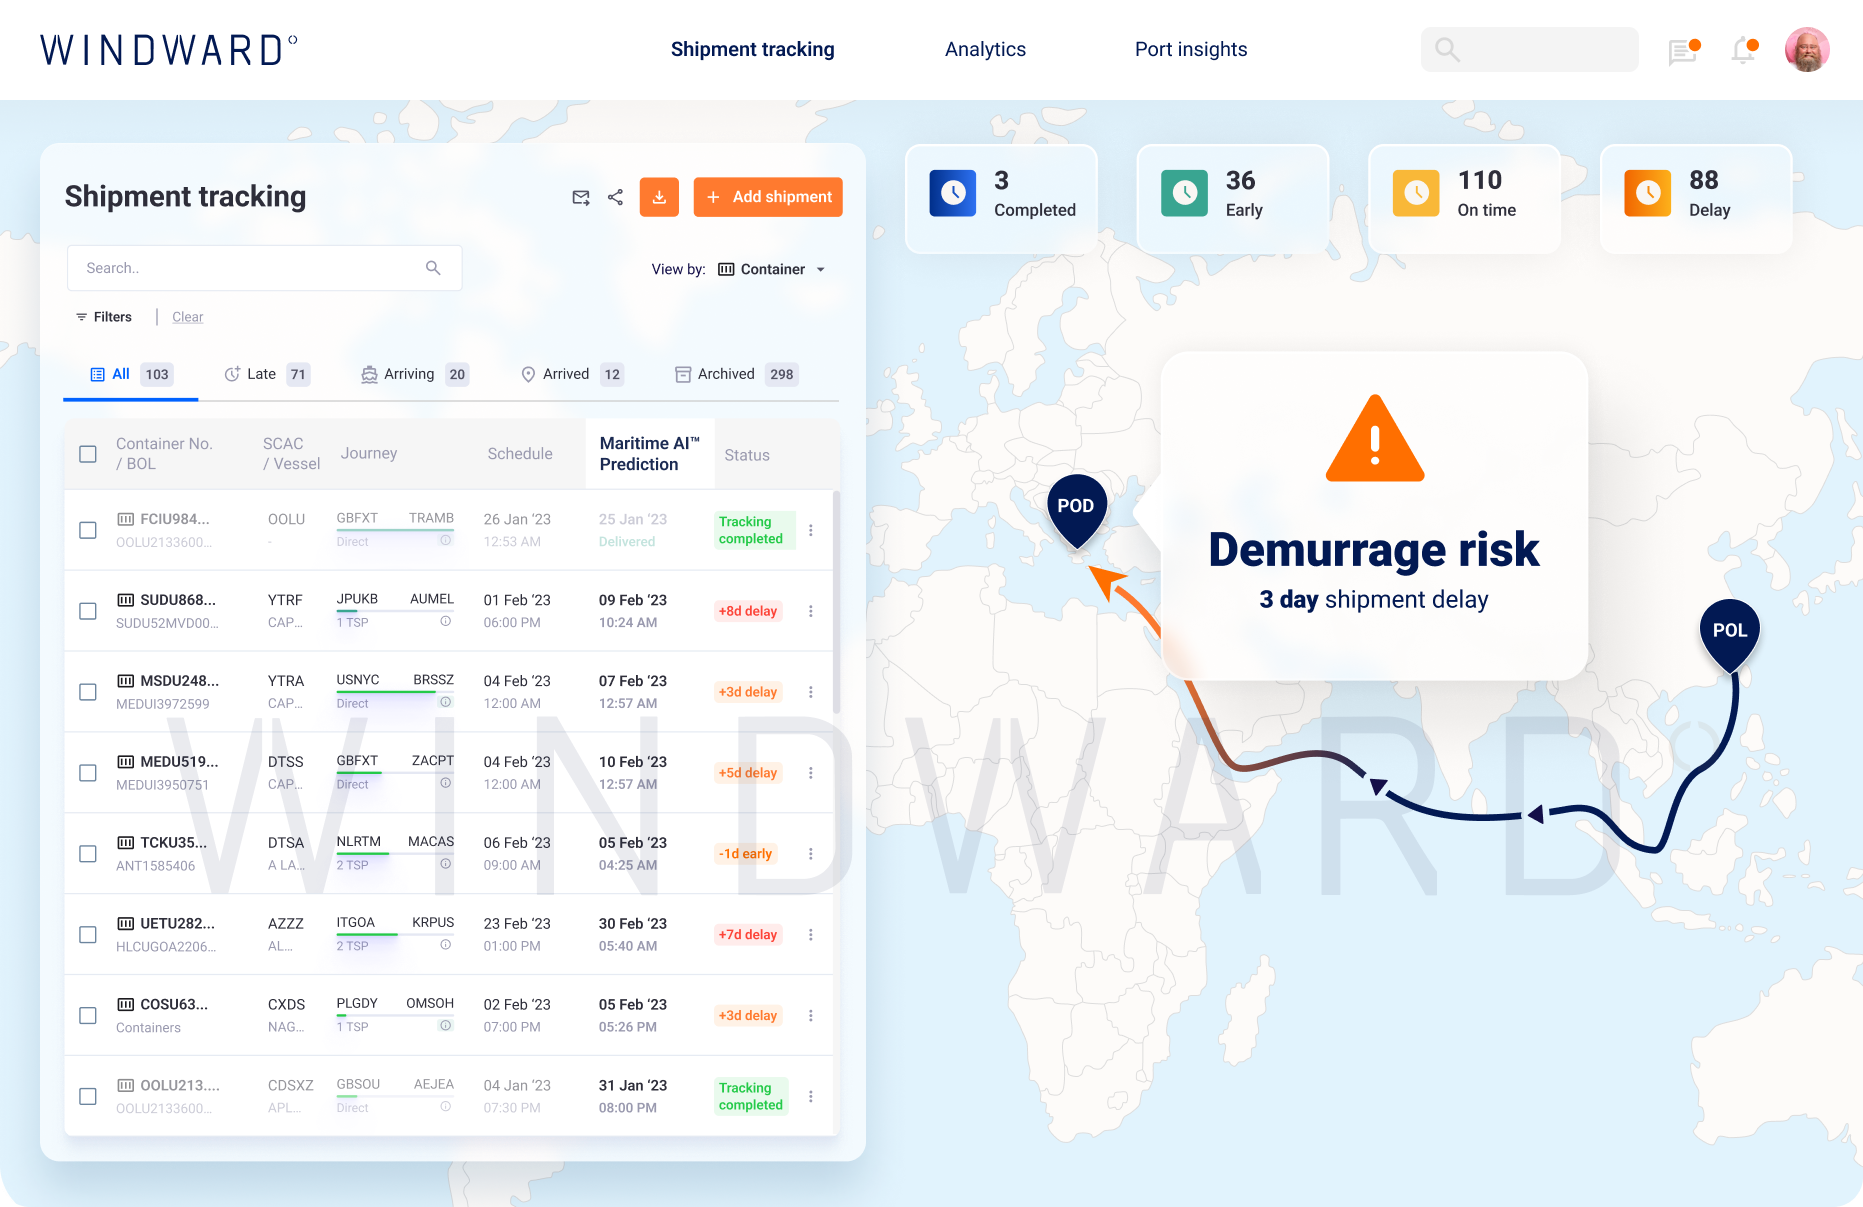Check the TCKU35 row checkbox
The height and width of the screenshot is (1207, 1863).
(x=88, y=854)
